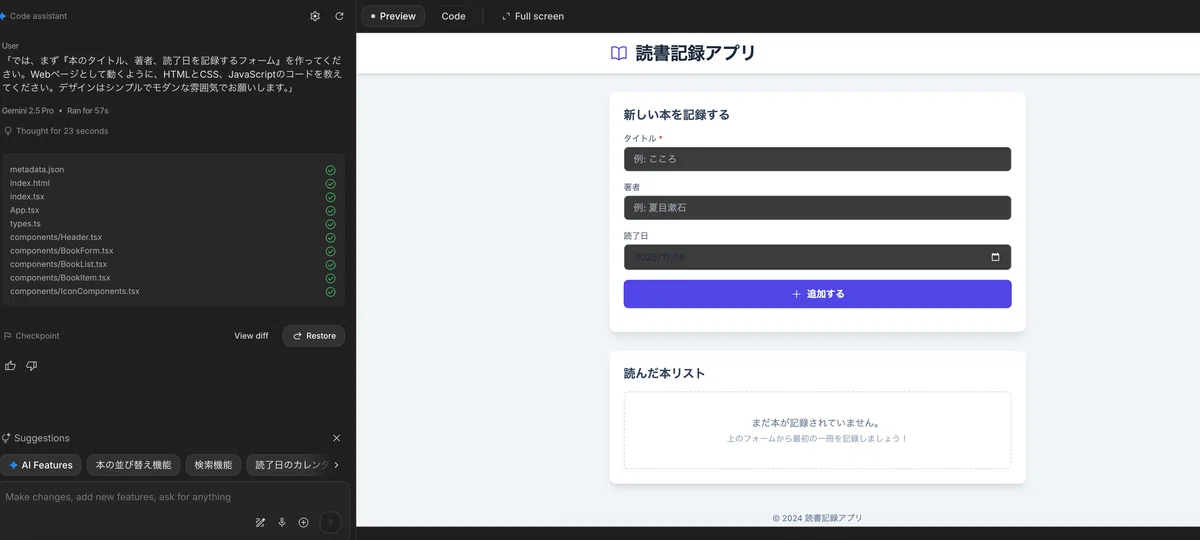Viewport: 1200px width, 540px height.
Task: Open App.tsx in the file list
Action: [x=25, y=210]
